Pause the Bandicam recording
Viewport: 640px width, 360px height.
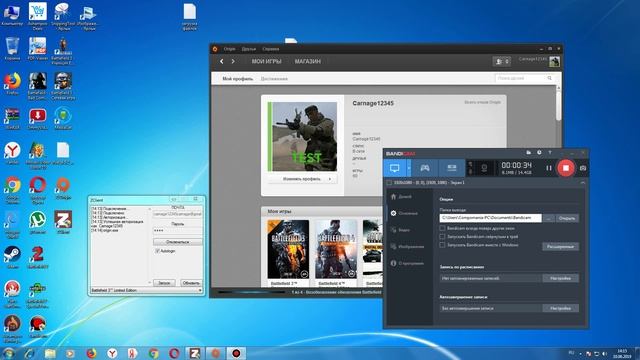click(549, 168)
